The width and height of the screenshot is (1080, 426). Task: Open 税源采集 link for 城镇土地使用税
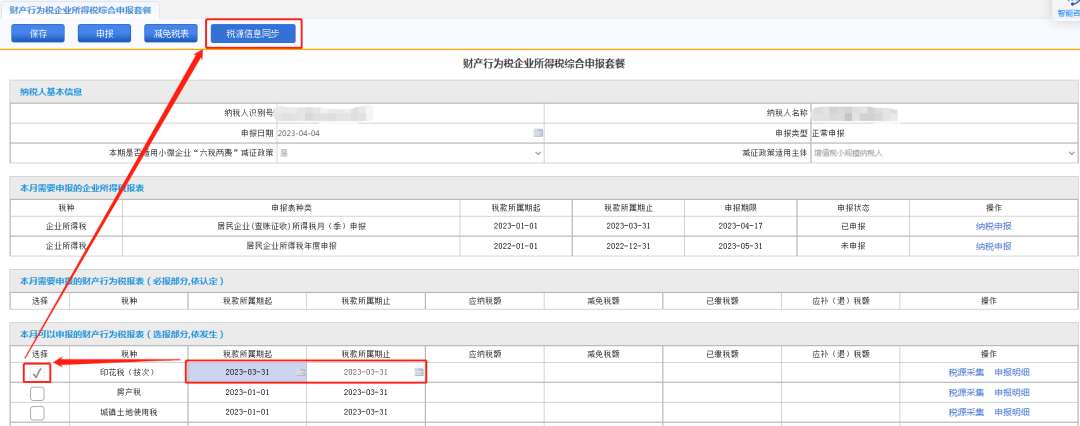coord(966,412)
